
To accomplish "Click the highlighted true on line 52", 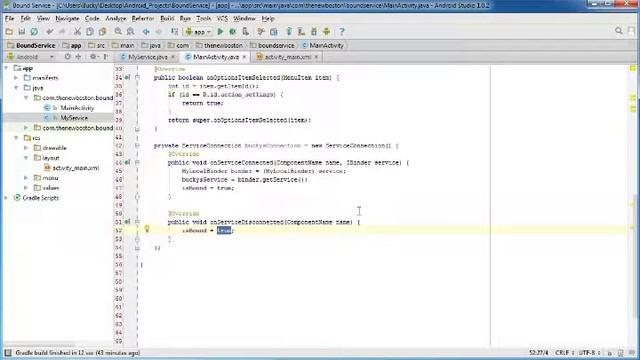I will tap(224, 230).
